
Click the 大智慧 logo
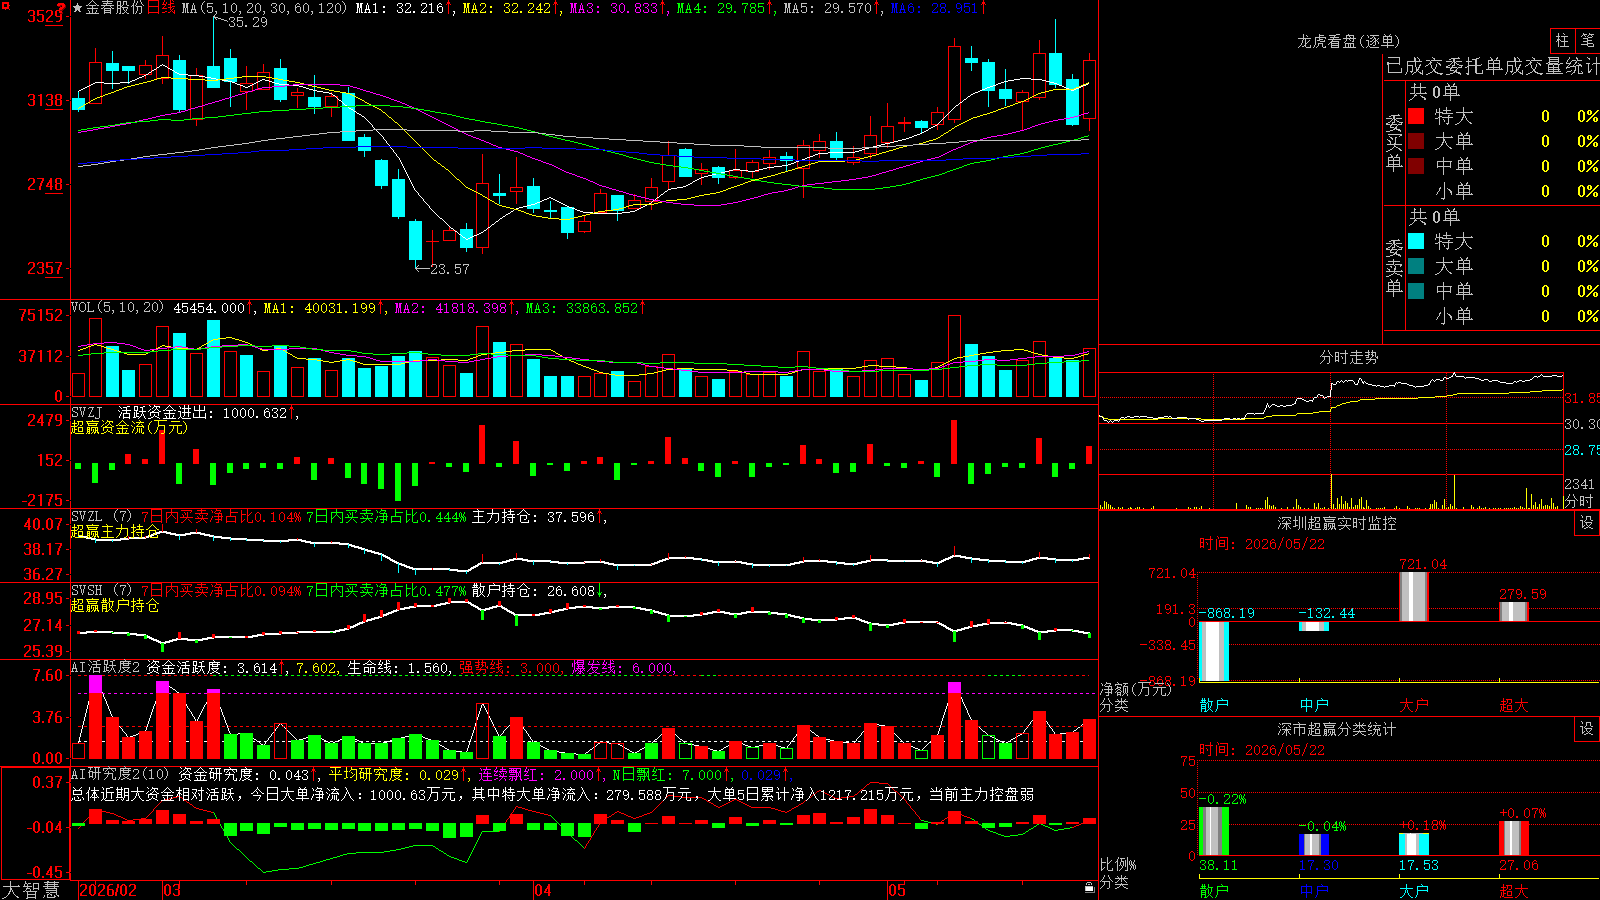pos(31,890)
